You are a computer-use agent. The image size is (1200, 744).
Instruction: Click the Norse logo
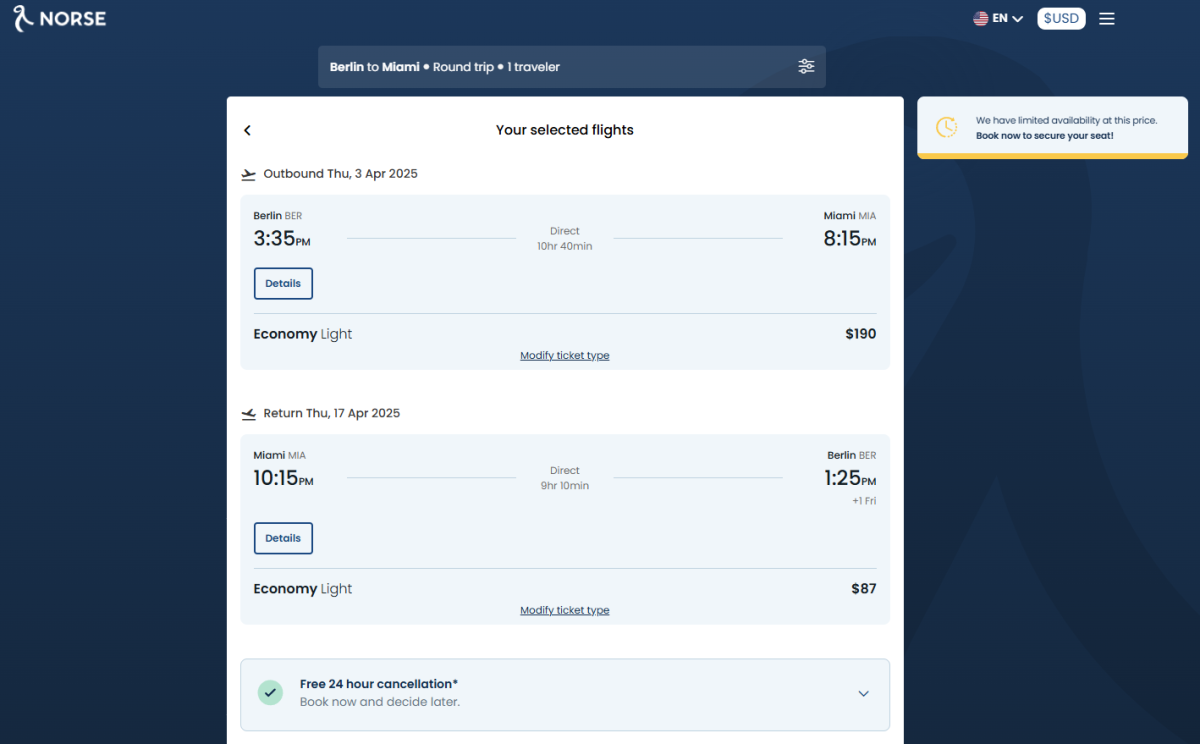[59, 18]
